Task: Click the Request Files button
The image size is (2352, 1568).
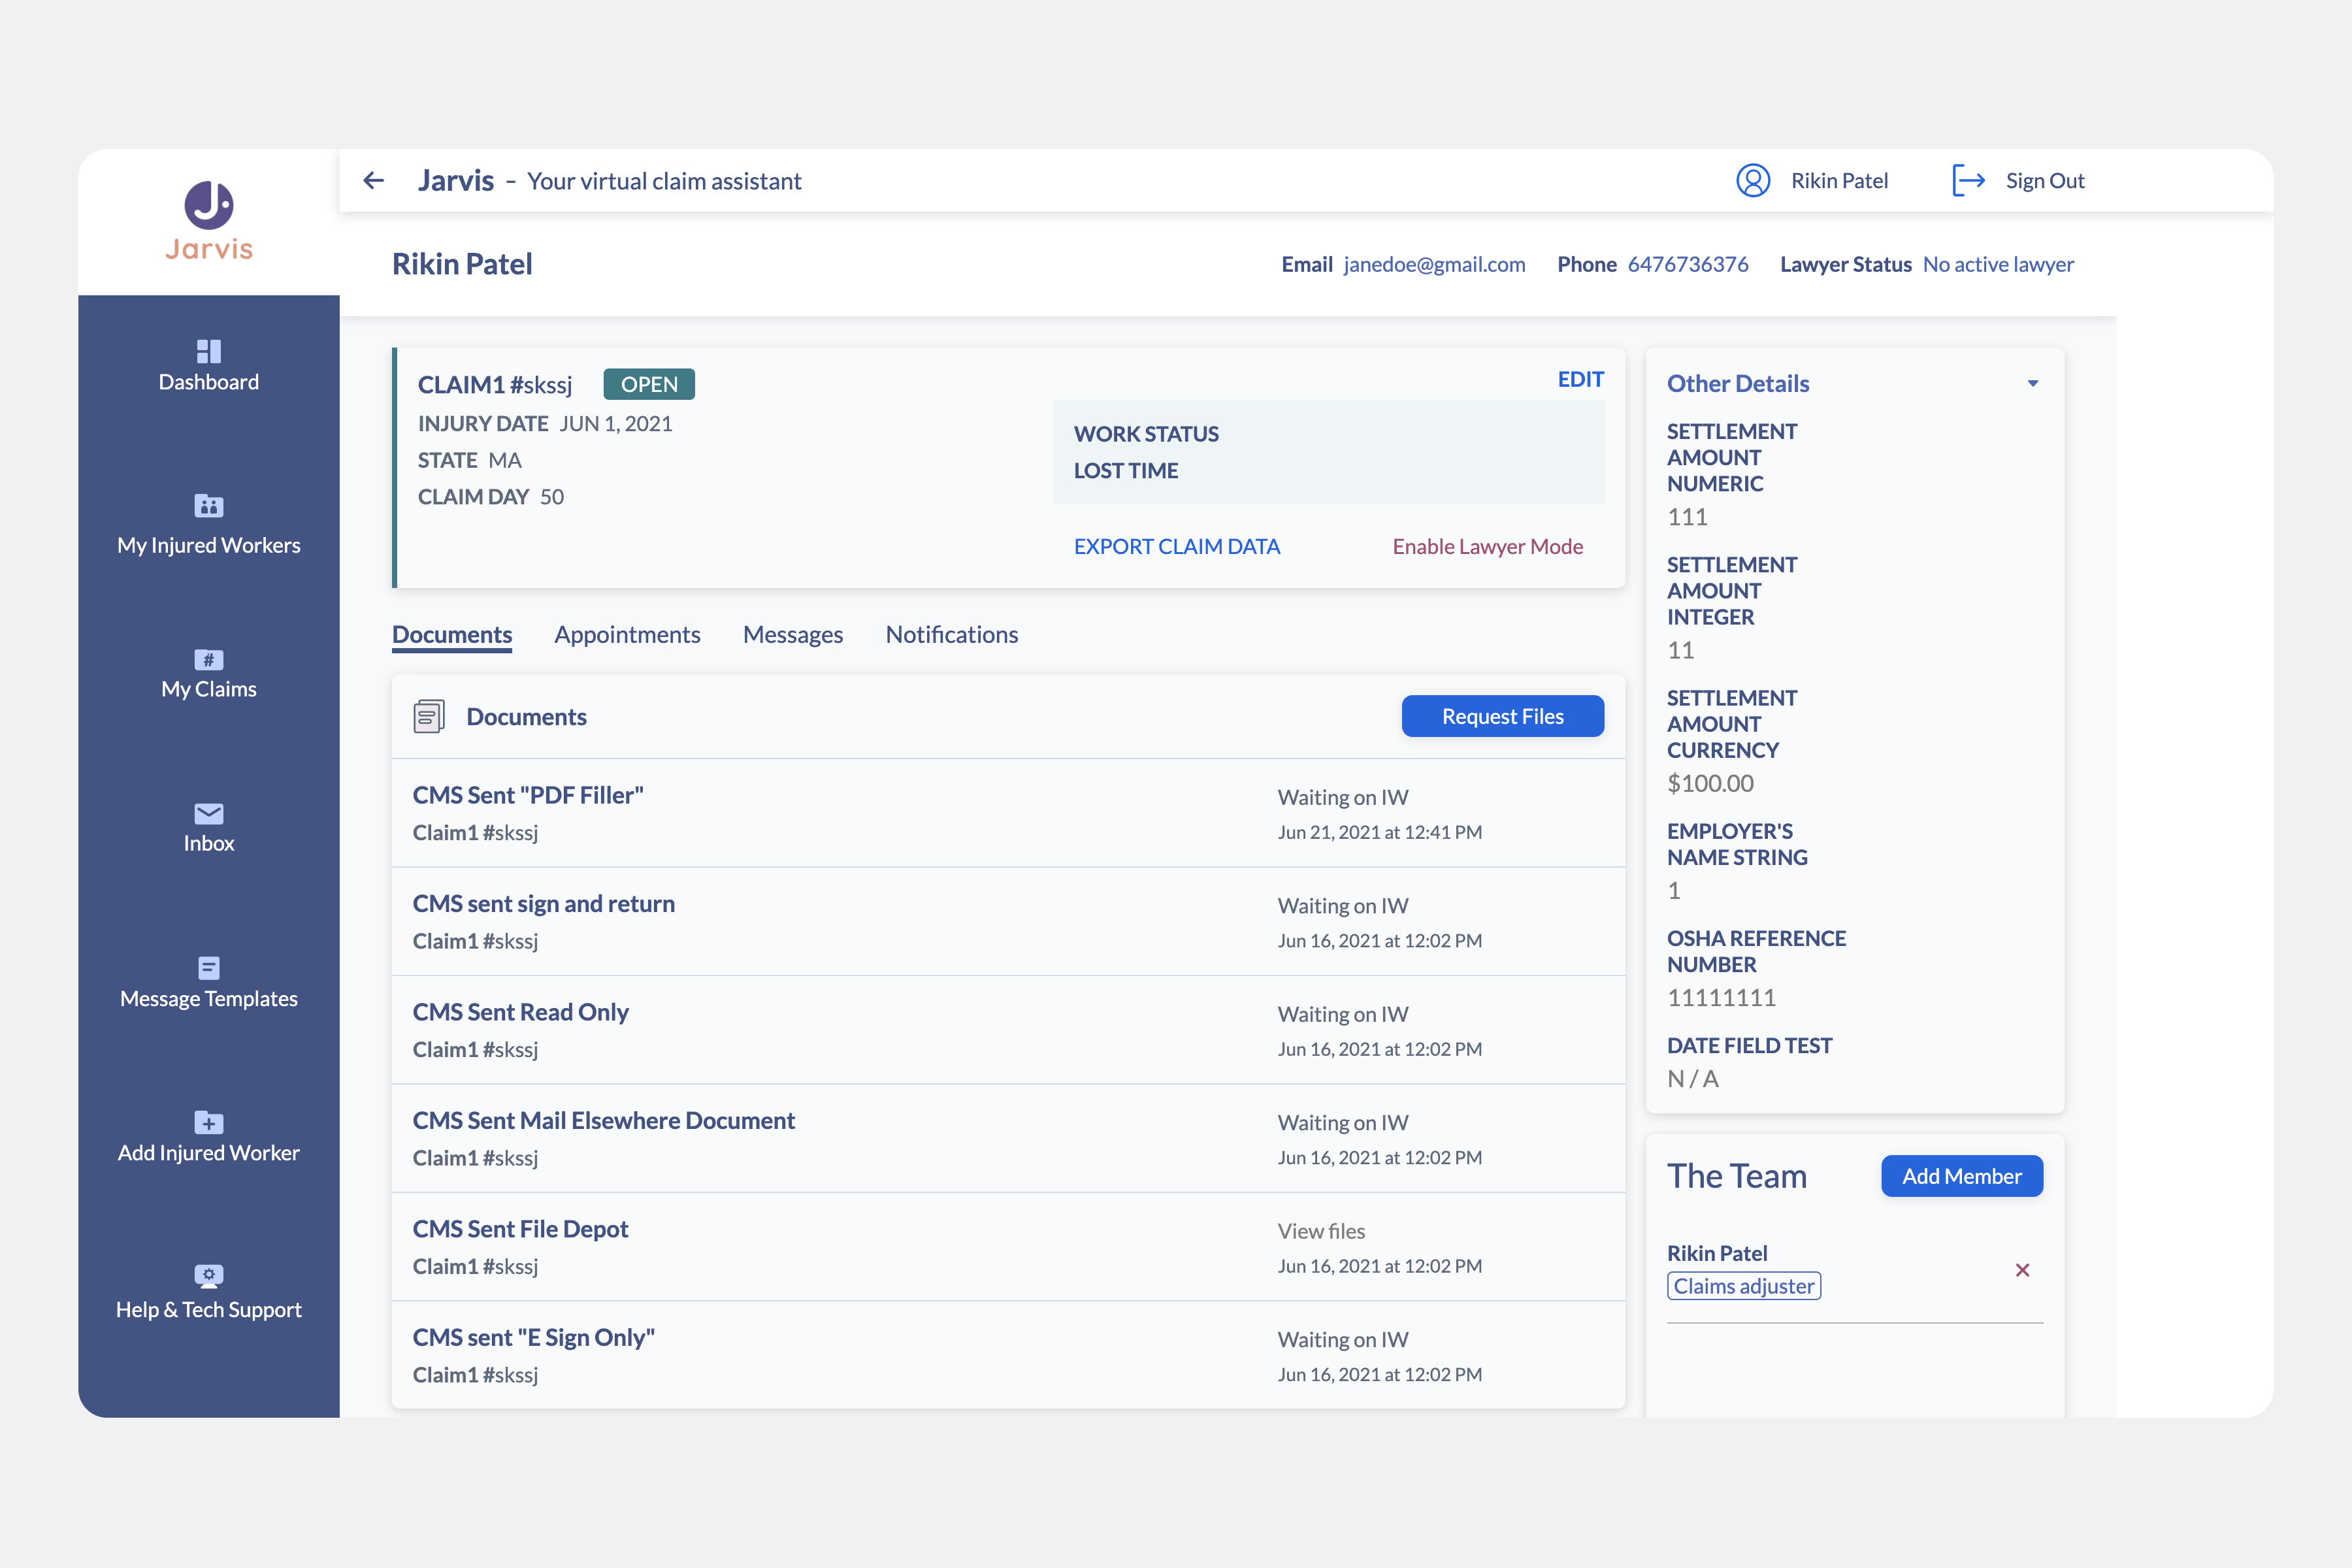Action: pyautogui.click(x=1502, y=716)
